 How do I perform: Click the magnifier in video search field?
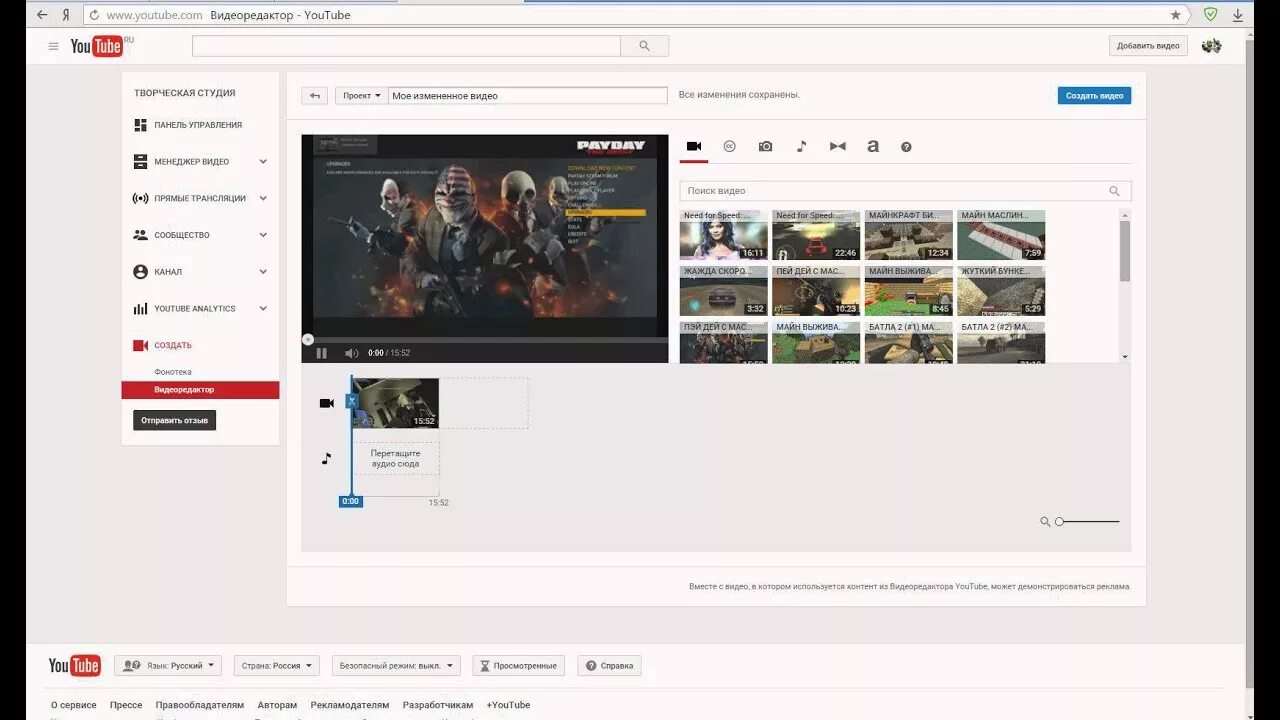point(1114,191)
